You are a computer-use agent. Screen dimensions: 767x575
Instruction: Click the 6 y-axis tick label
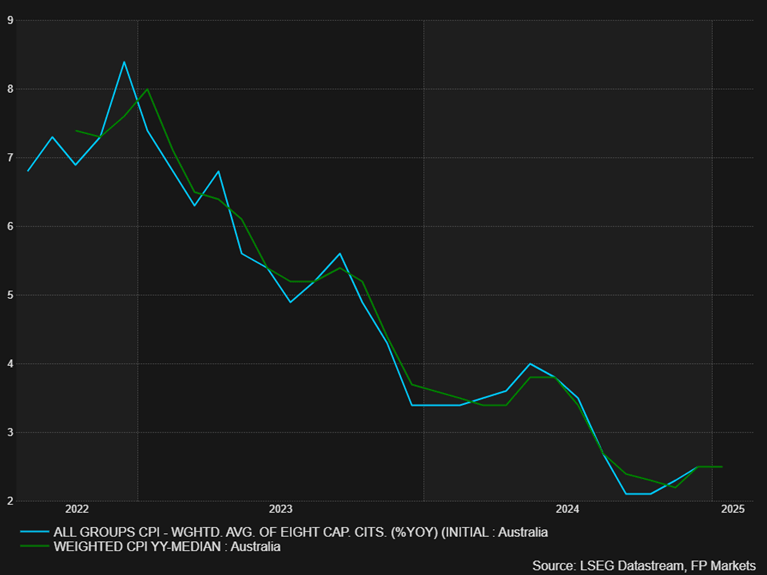[10, 226]
